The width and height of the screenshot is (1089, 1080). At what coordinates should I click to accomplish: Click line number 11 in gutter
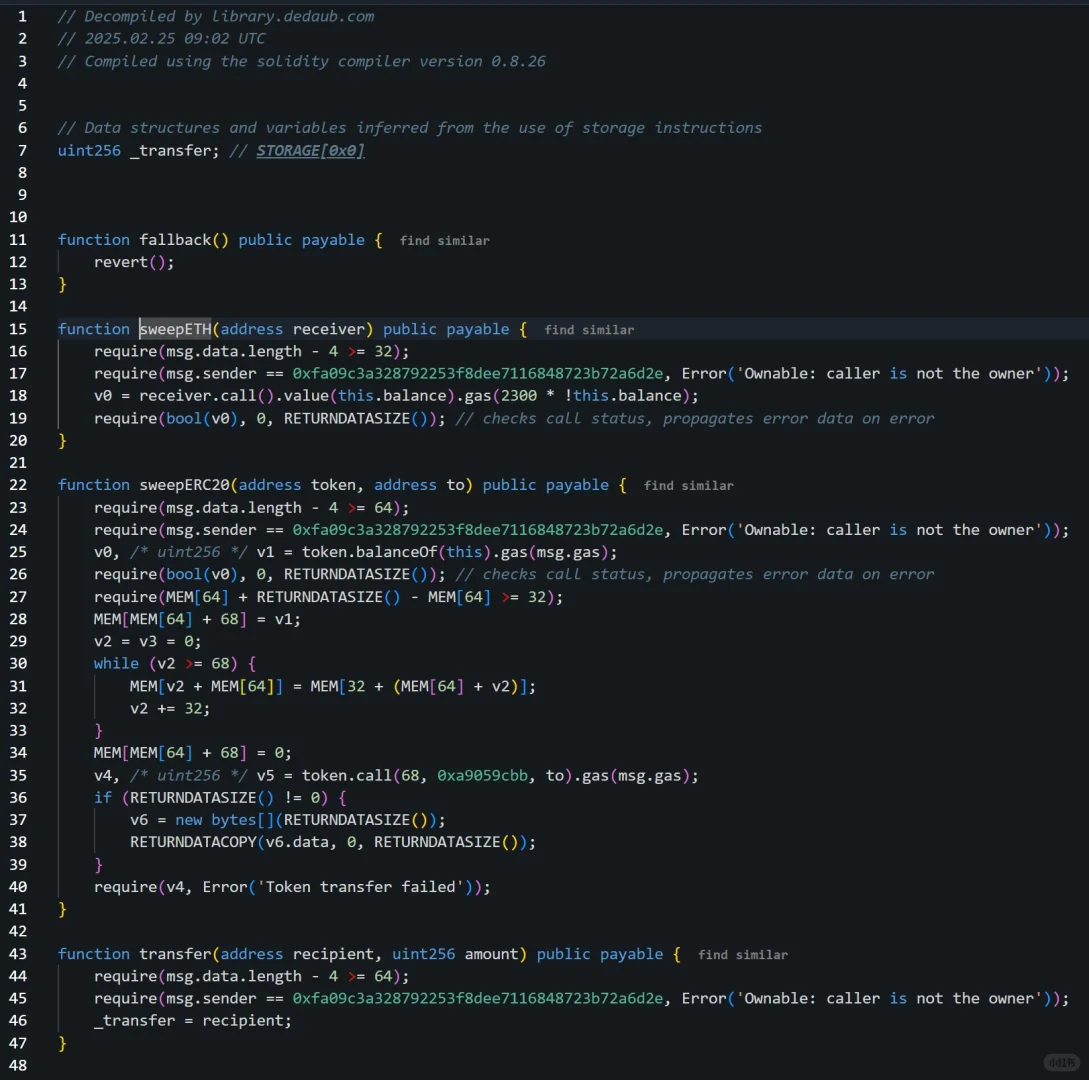[x=18, y=240]
